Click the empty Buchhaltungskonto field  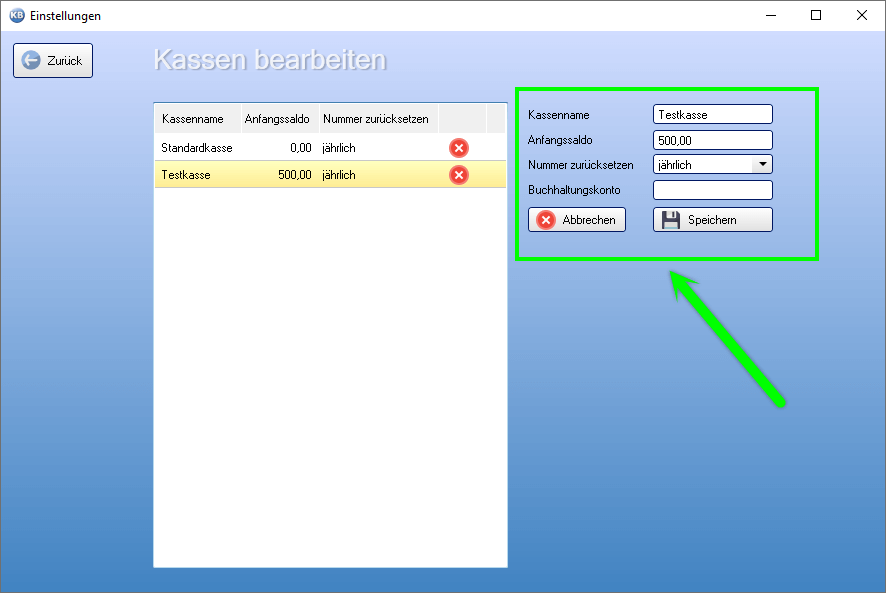[713, 190]
